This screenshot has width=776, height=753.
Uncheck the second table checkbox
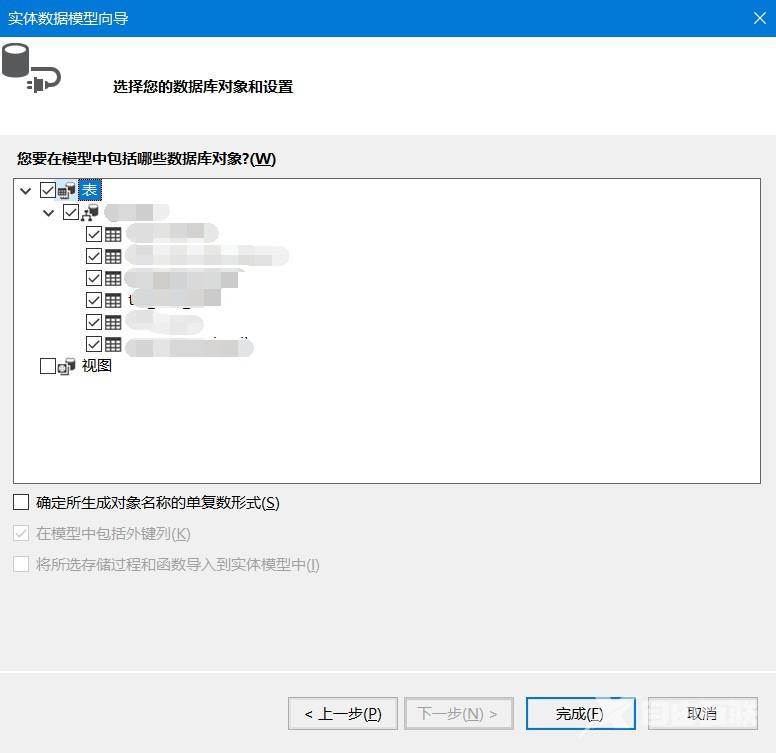coord(94,256)
